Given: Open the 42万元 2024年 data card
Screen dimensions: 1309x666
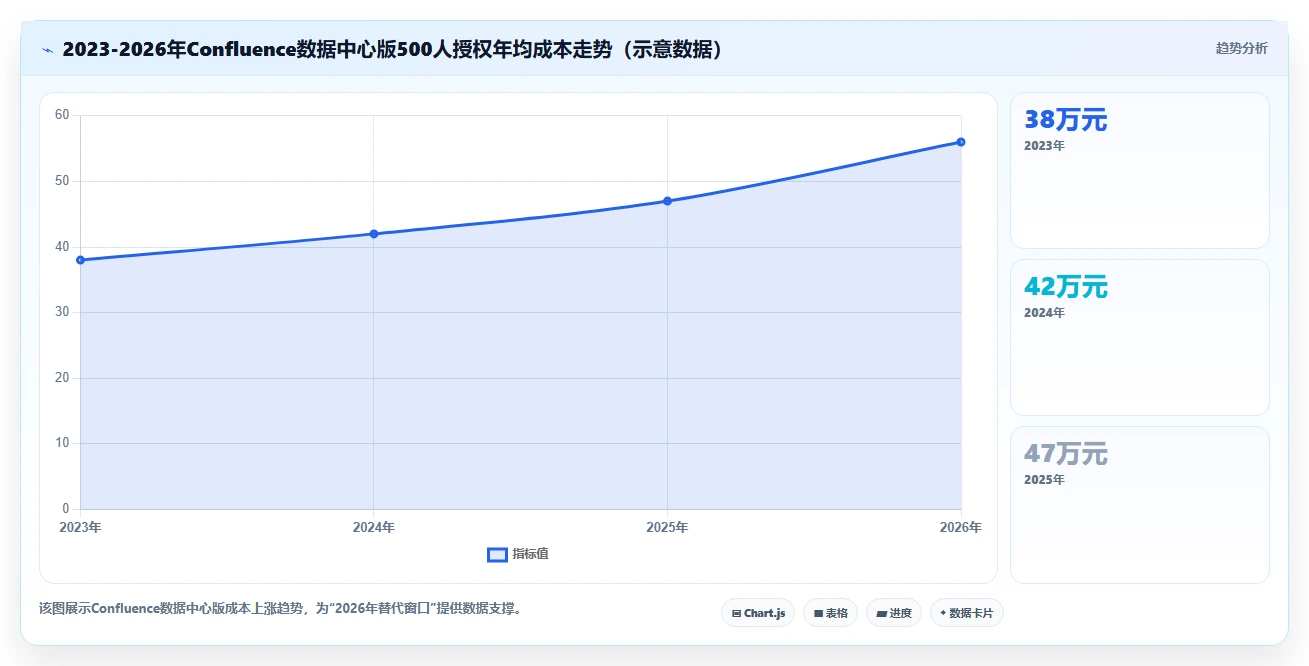Looking at the screenshot, I should coord(1140,337).
